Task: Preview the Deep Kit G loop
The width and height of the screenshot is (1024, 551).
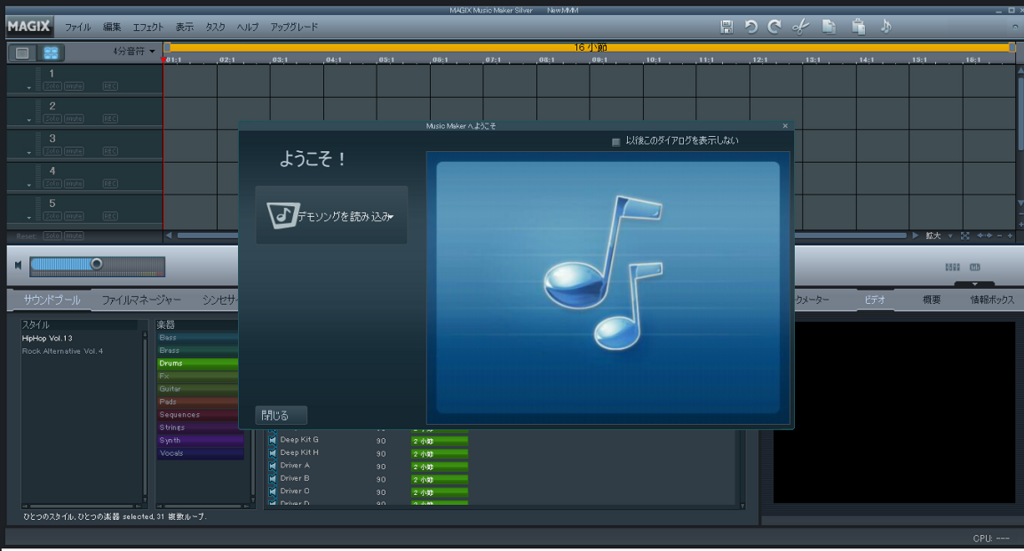Action: click(273, 440)
